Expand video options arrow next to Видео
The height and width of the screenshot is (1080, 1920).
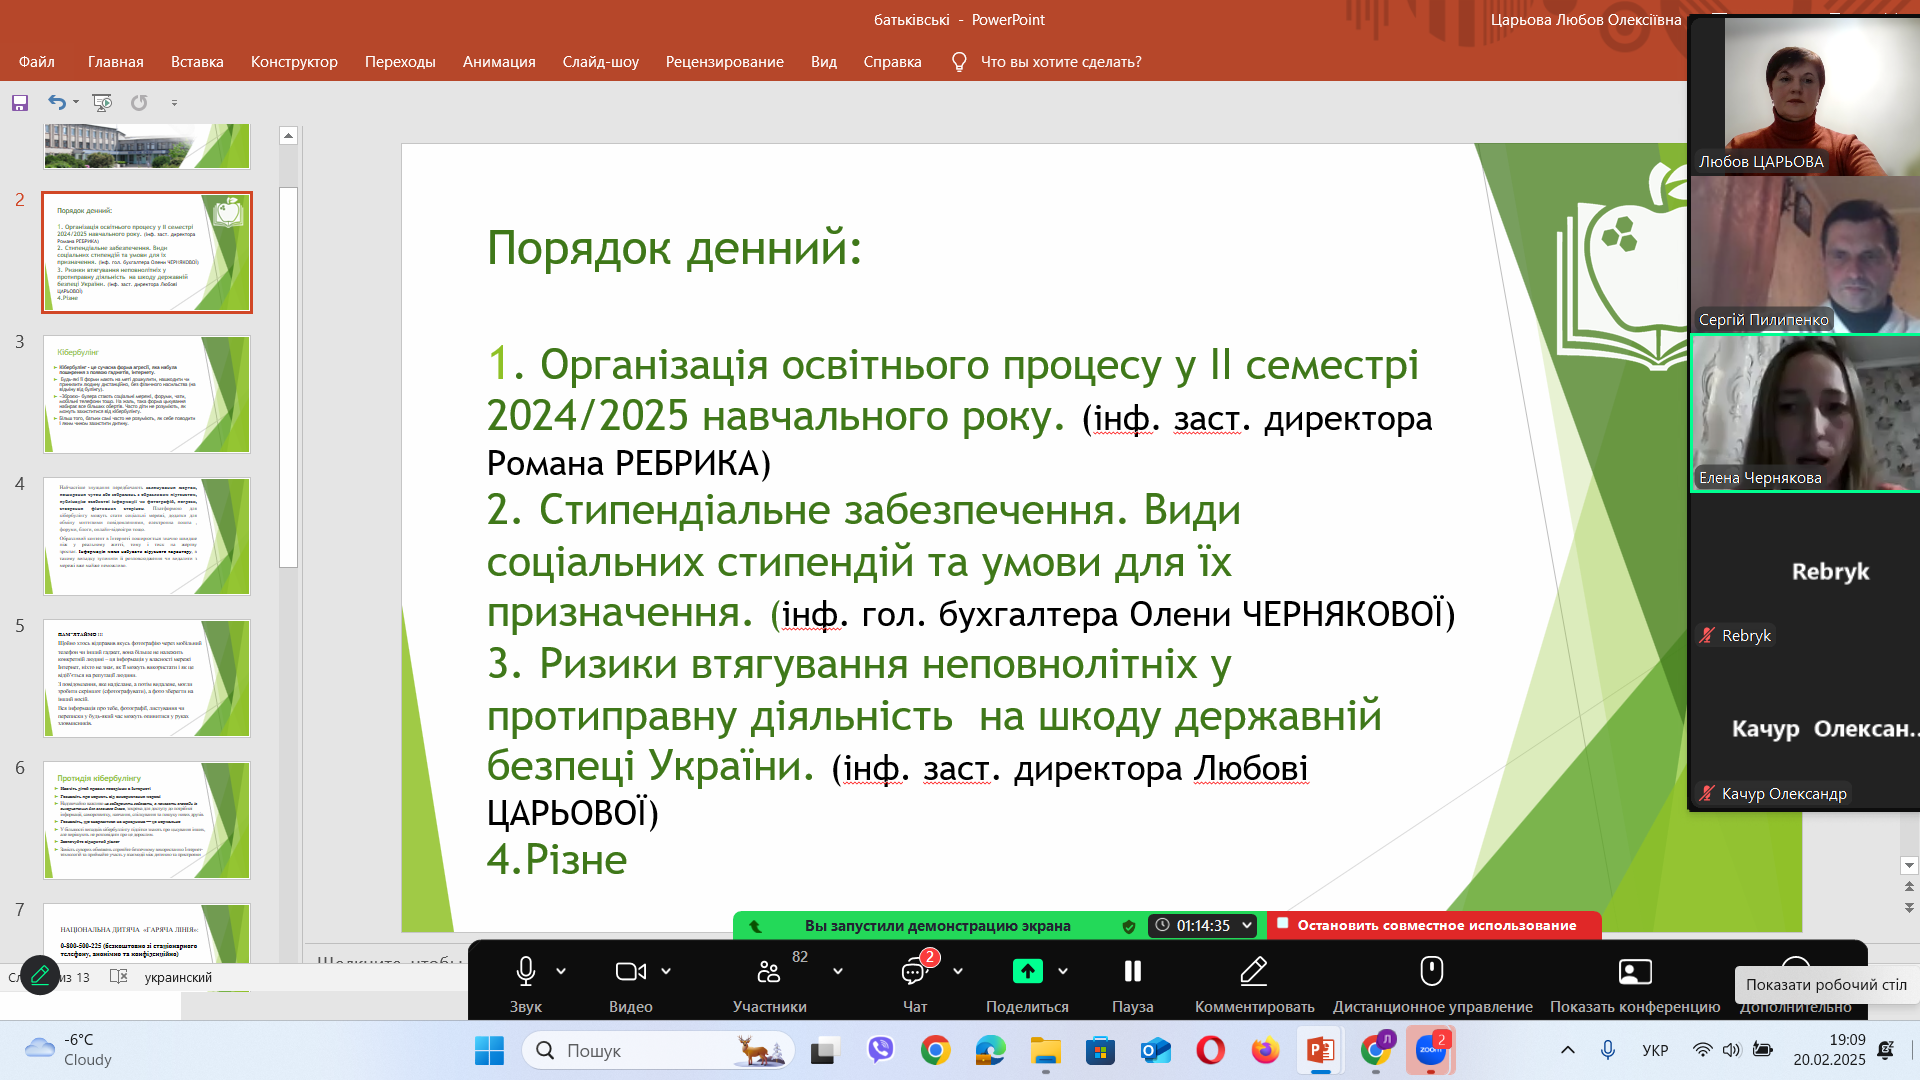(666, 971)
